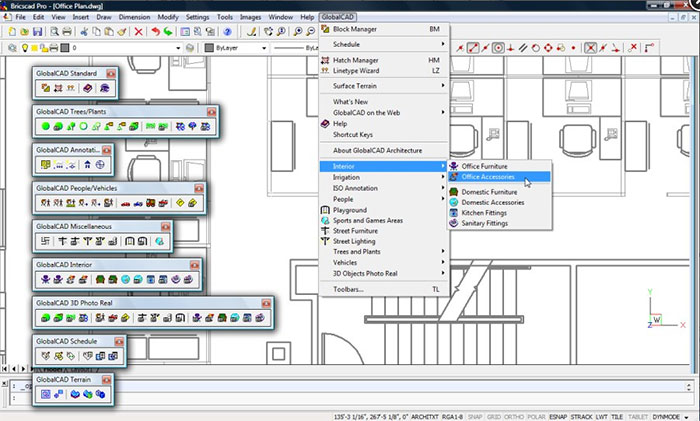
Task: Click the New drawing icon
Action: coord(12,32)
